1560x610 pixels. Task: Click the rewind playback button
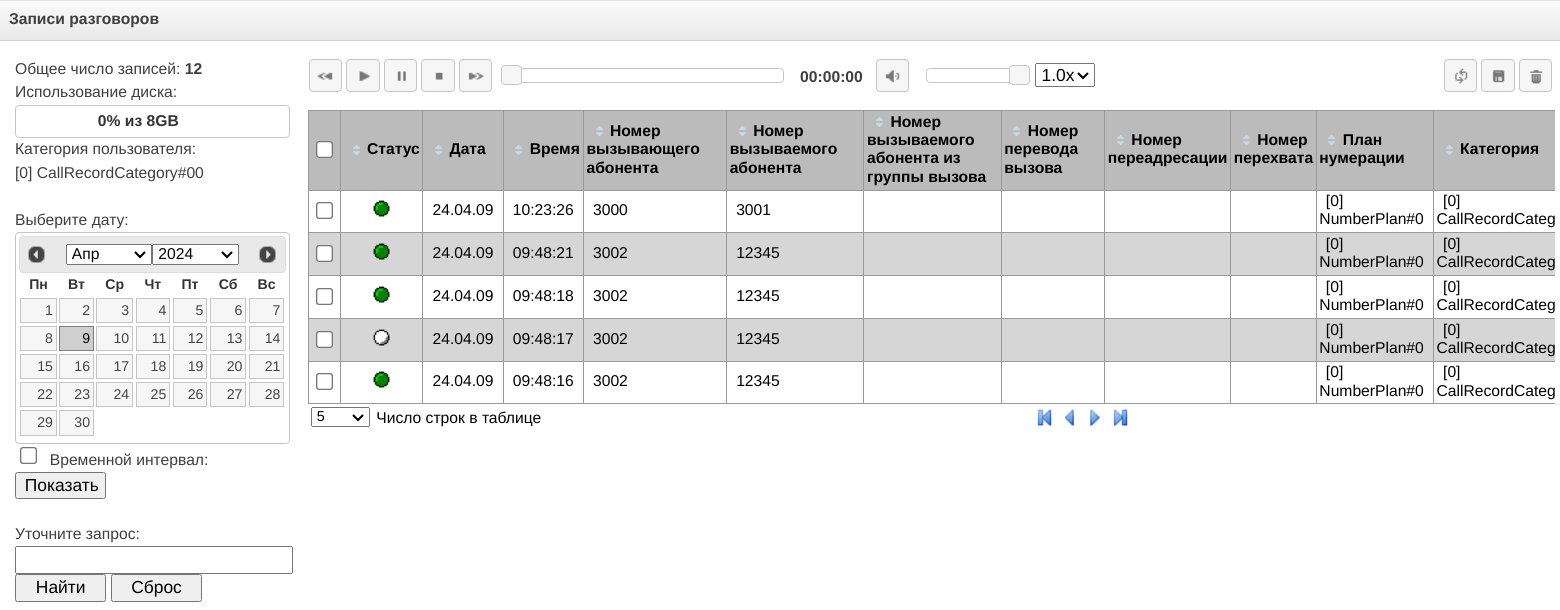325,76
